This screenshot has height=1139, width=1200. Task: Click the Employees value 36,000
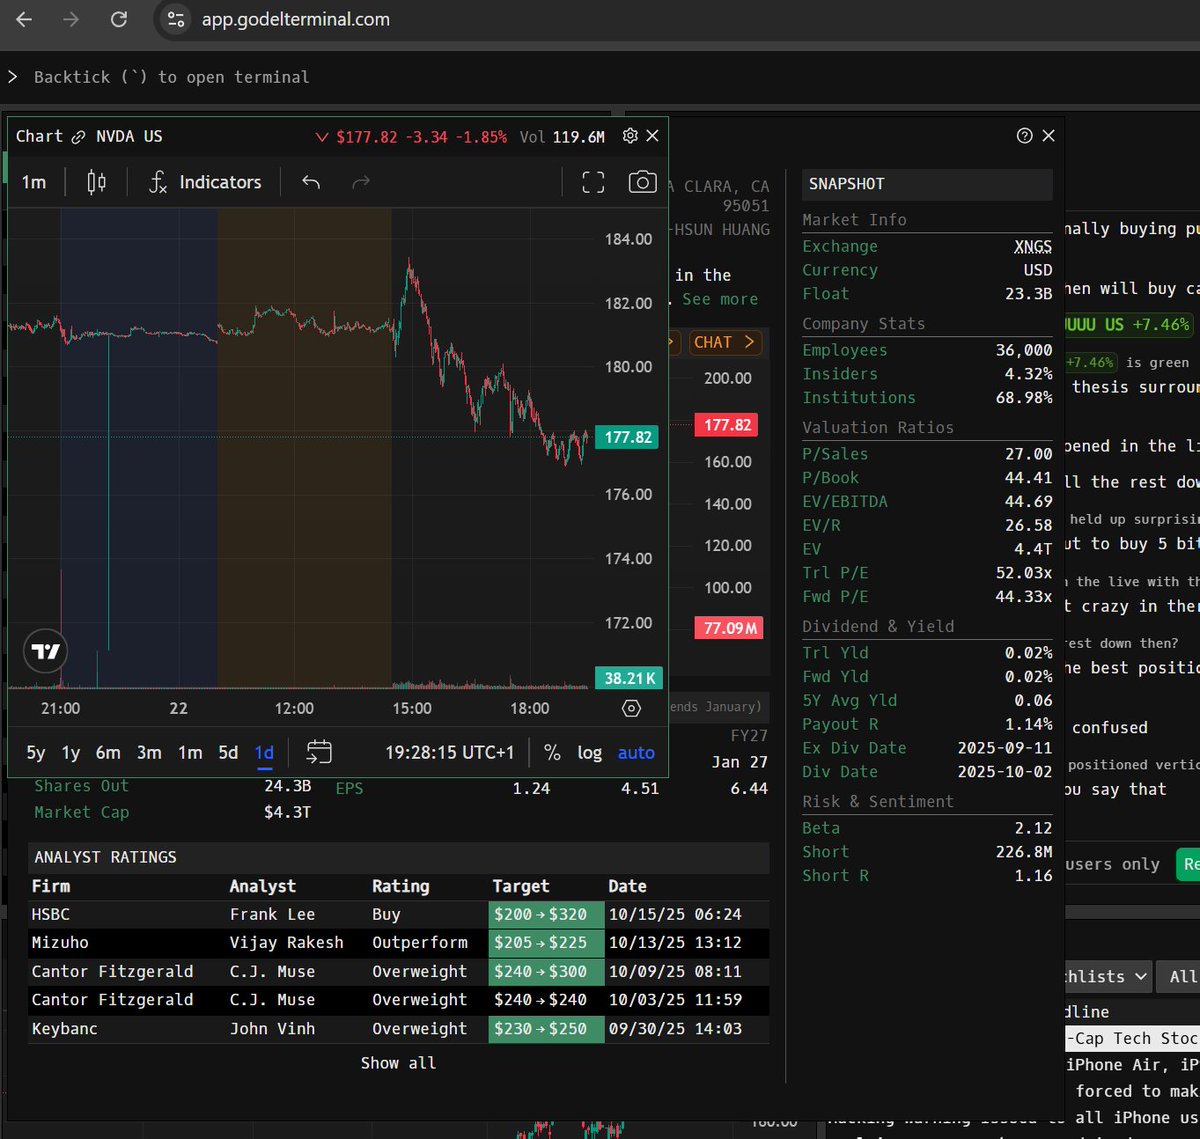tap(1024, 350)
